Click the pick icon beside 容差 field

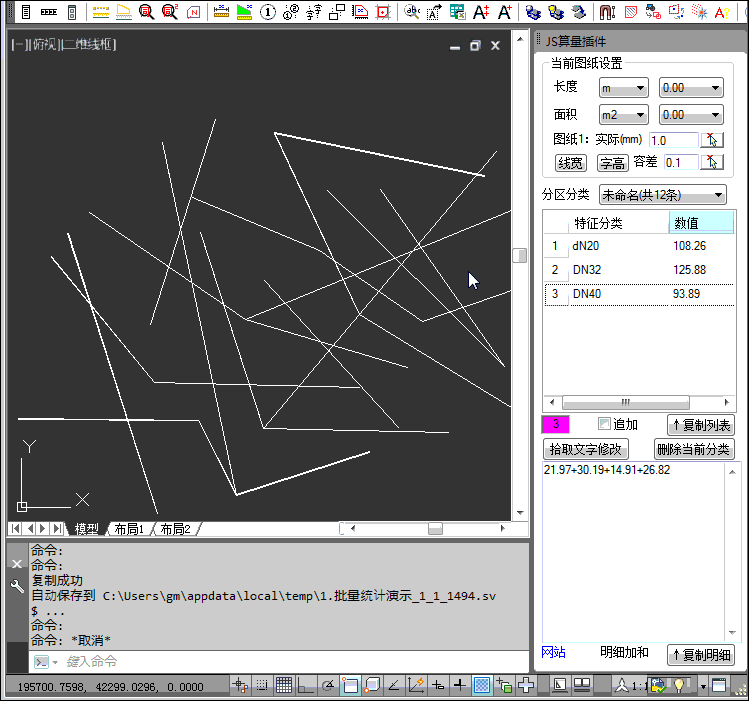(x=712, y=162)
